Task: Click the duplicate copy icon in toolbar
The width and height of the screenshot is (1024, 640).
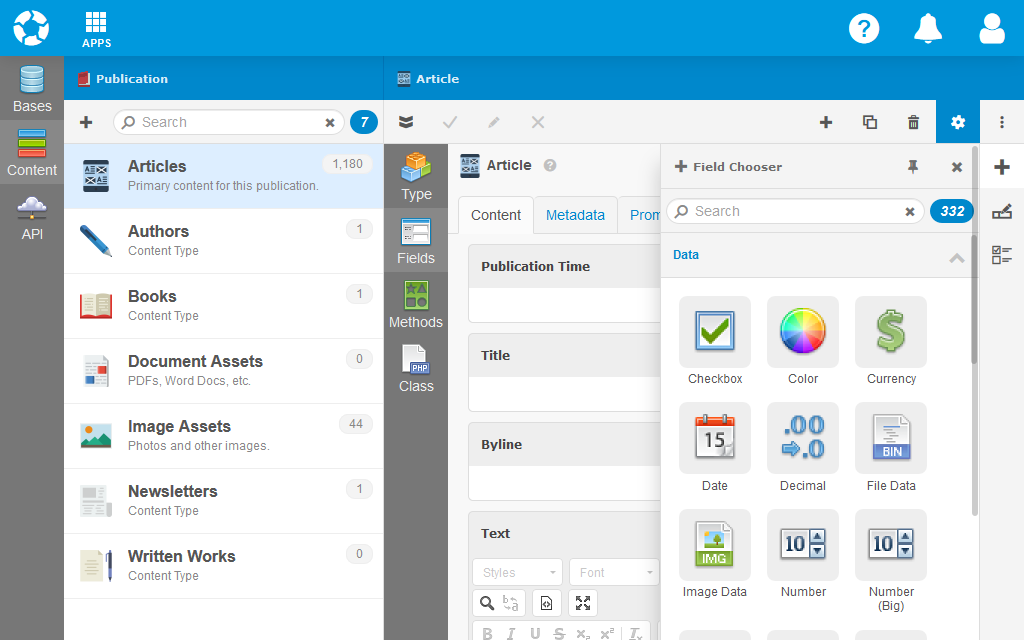Action: [x=870, y=122]
